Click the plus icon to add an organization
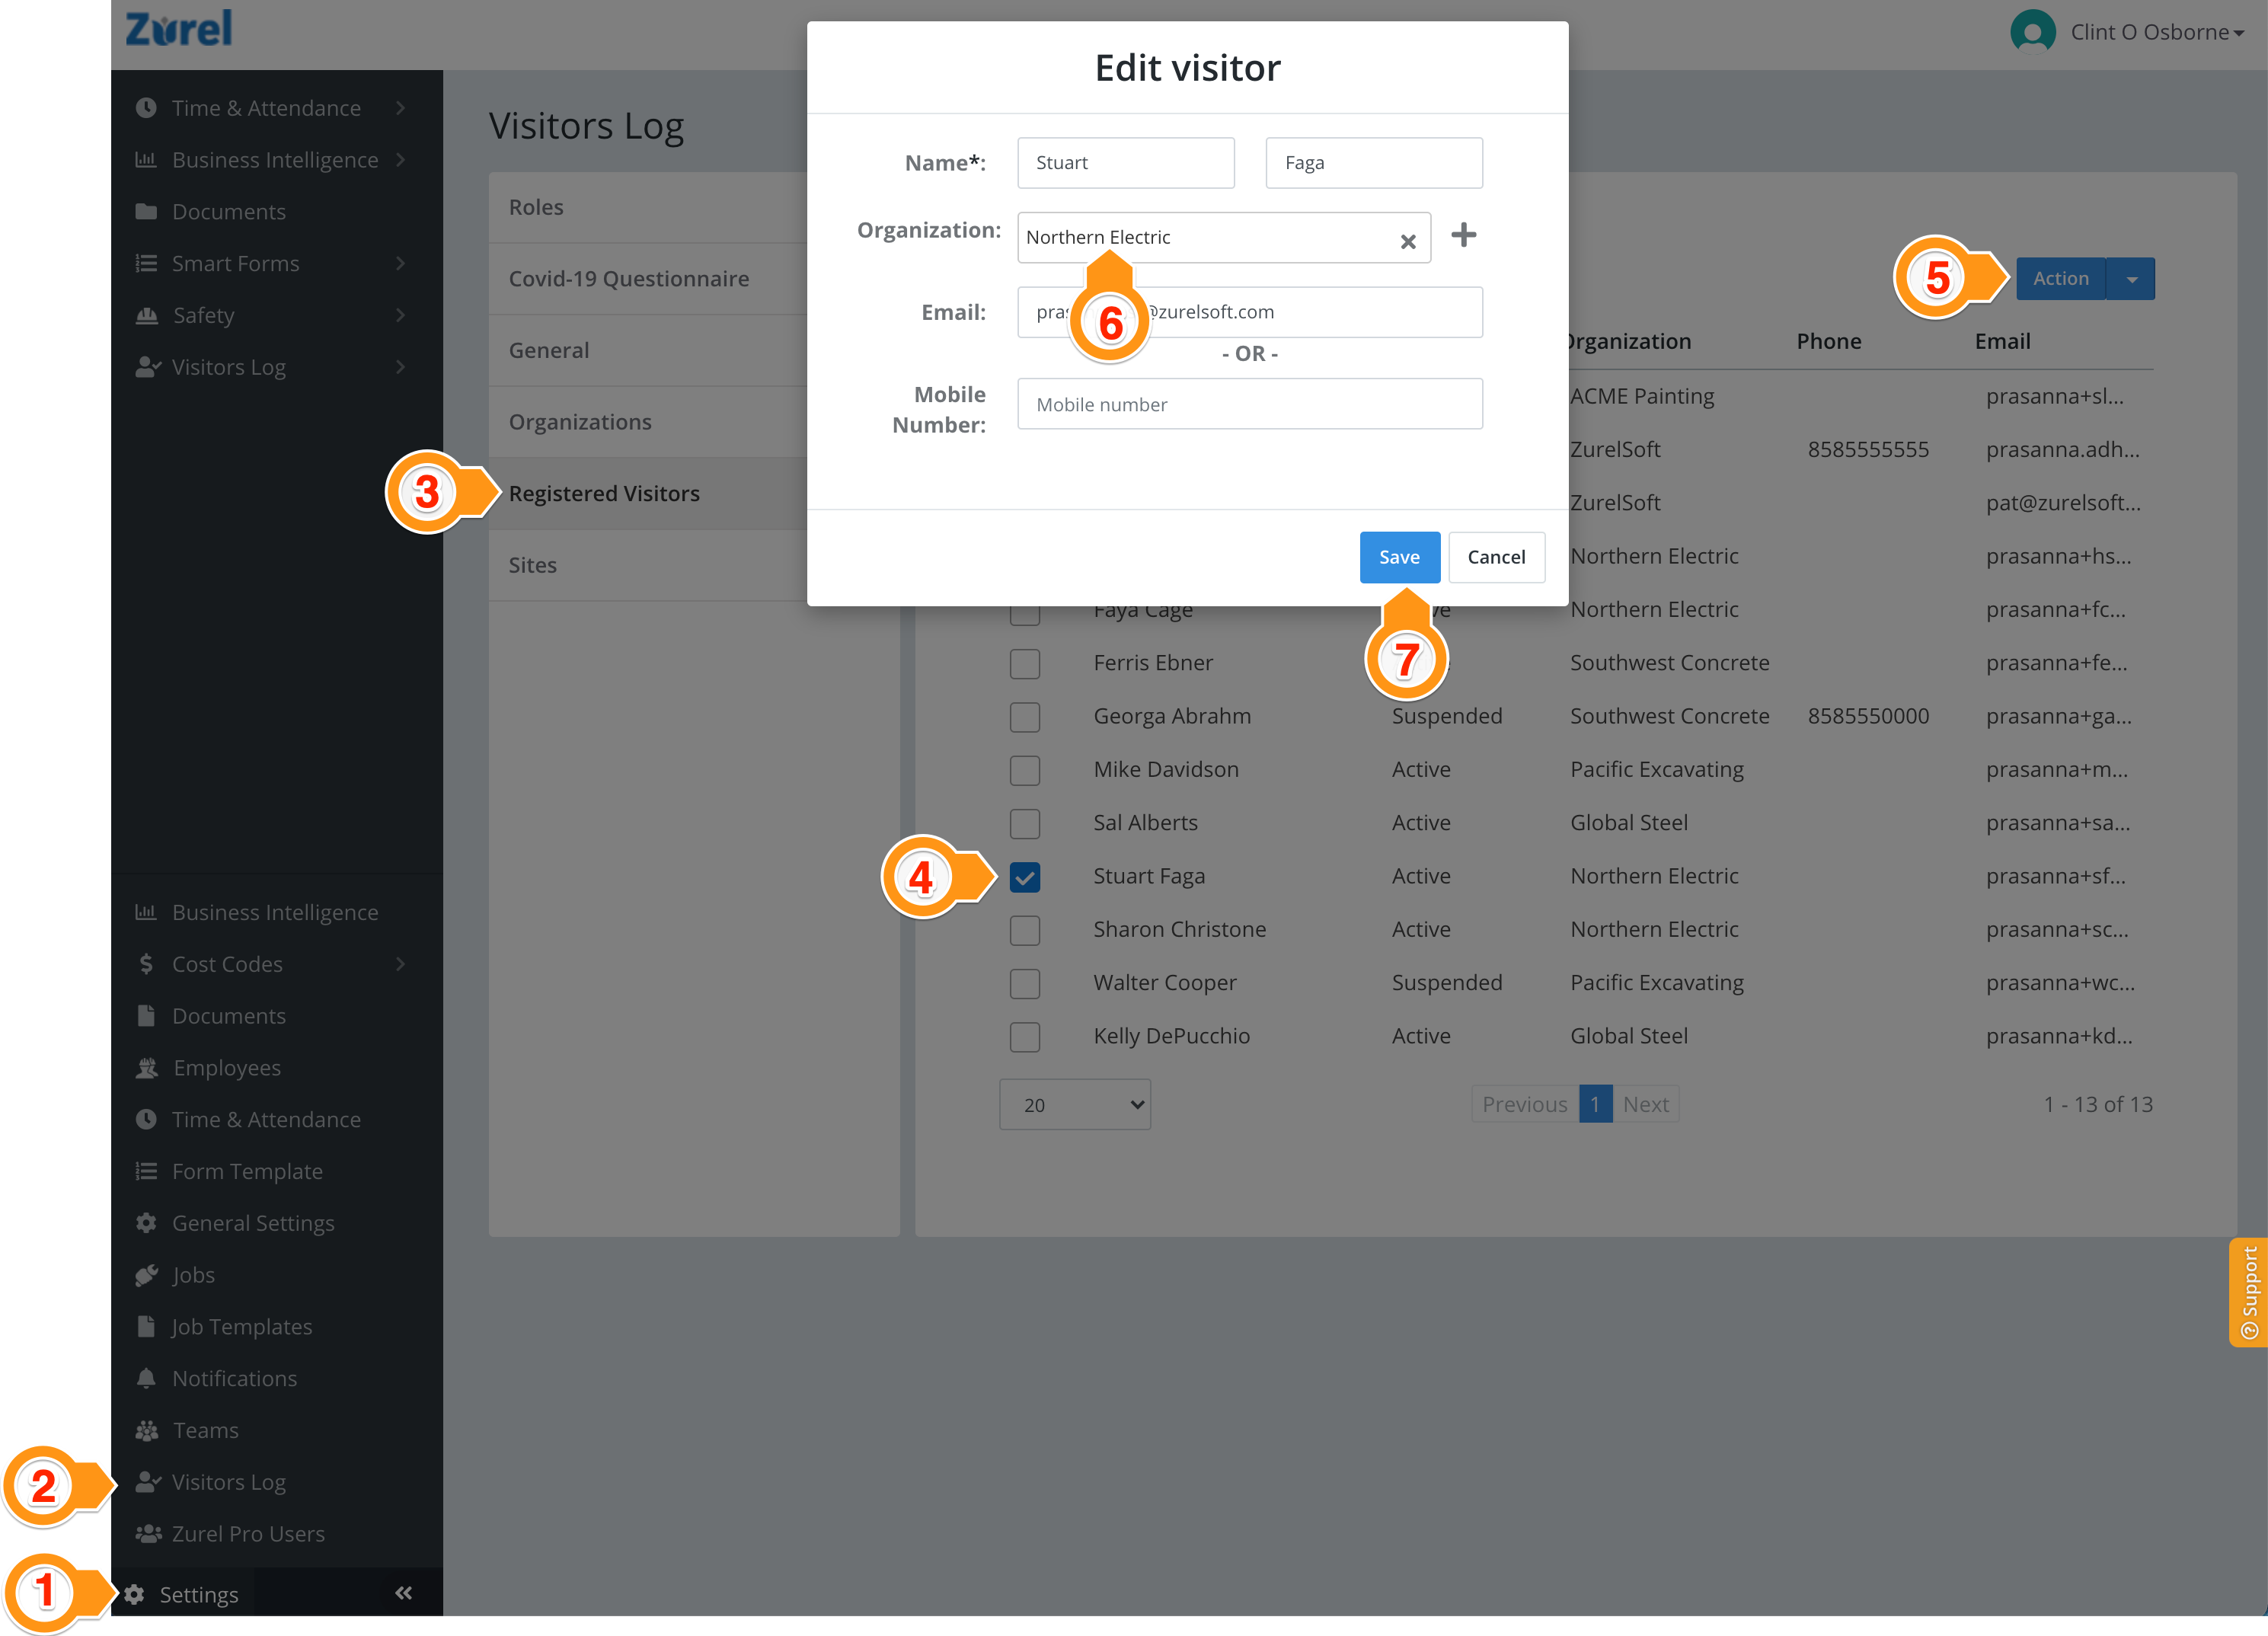Screen dimensions: 2268x1636 point(1463,235)
